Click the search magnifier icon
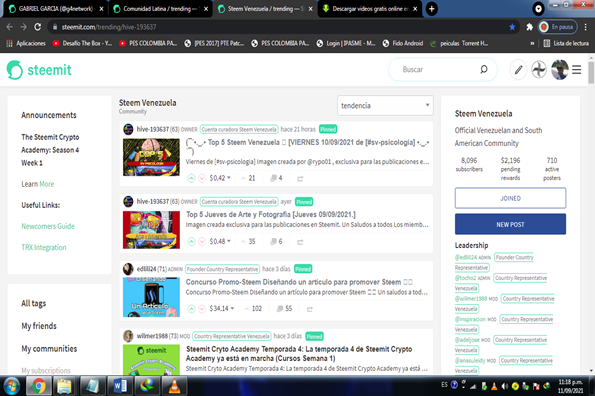The height and width of the screenshot is (396, 595). pyautogui.click(x=483, y=69)
